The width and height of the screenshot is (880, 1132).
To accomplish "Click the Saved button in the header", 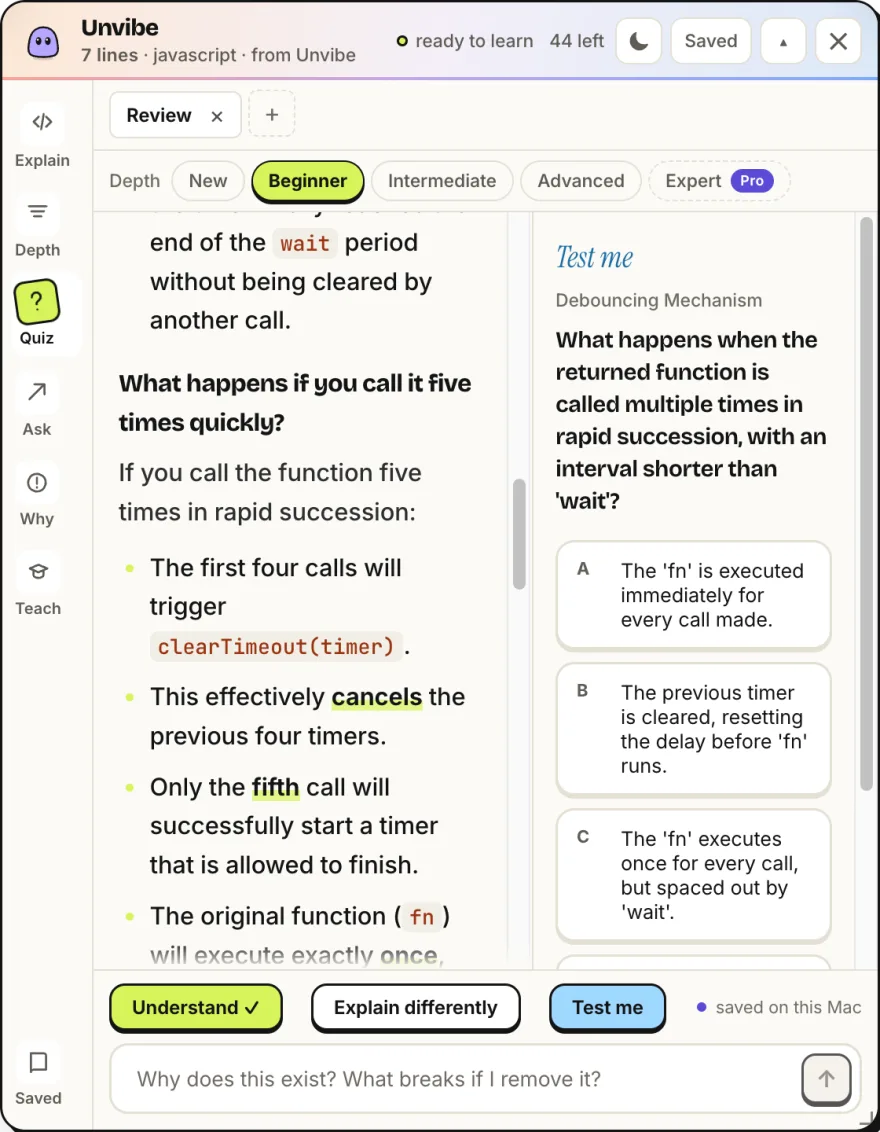I will [711, 41].
